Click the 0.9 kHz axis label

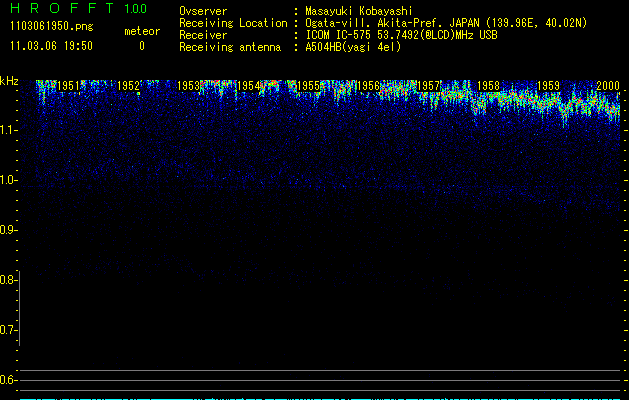tap(8, 230)
